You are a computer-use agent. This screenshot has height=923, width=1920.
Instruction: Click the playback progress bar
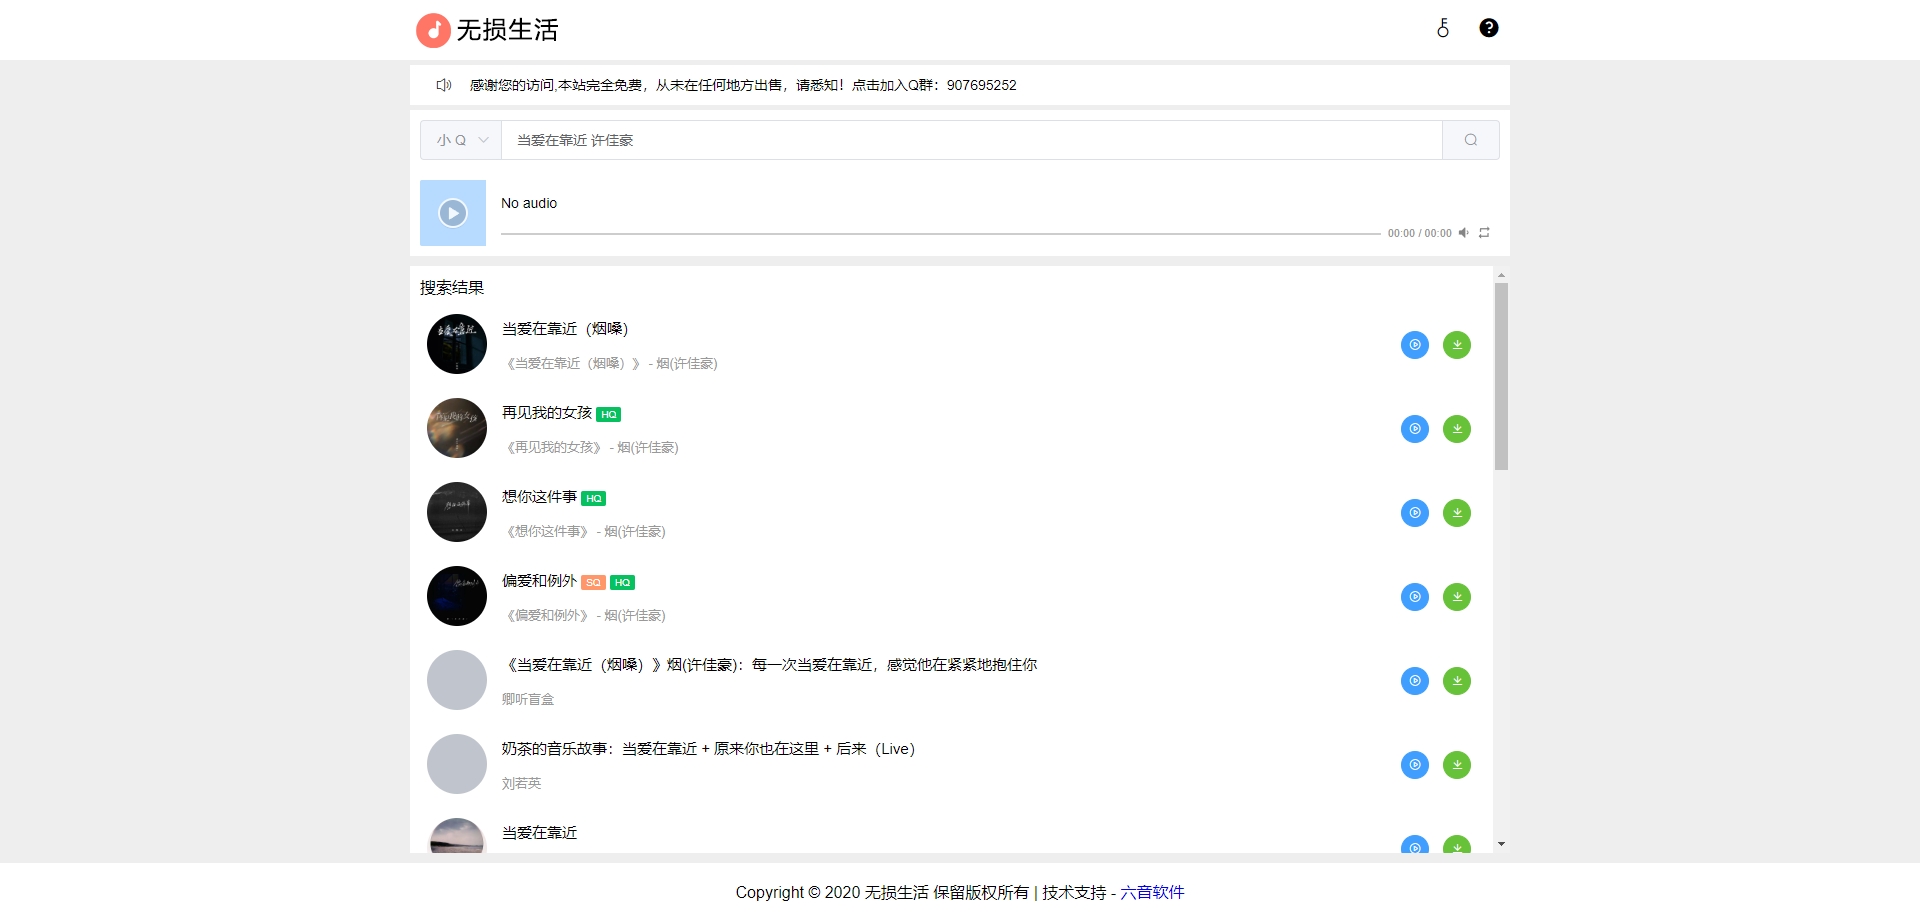938,233
